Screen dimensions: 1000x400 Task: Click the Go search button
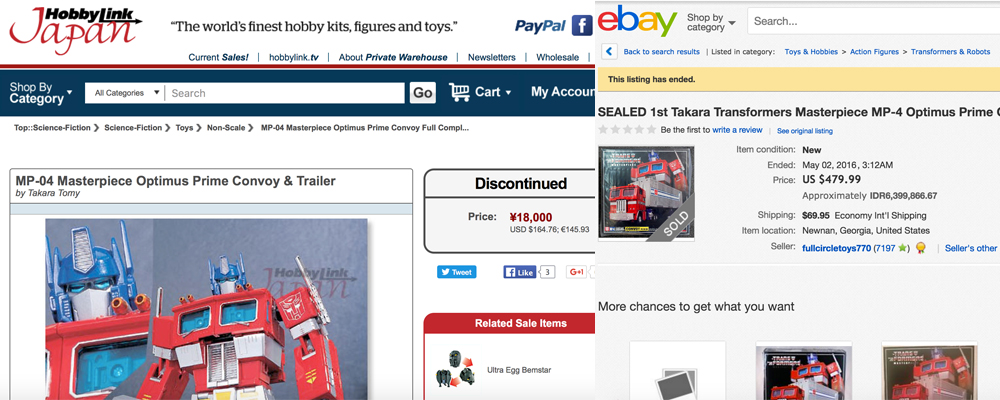point(423,93)
